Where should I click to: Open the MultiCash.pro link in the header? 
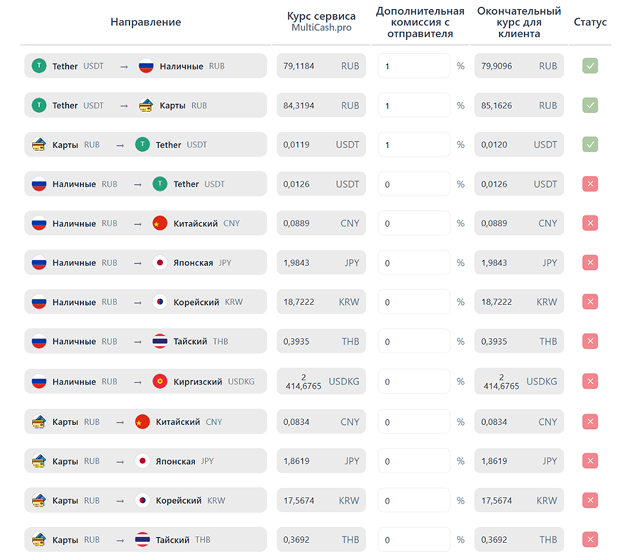click(x=321, y=28)
